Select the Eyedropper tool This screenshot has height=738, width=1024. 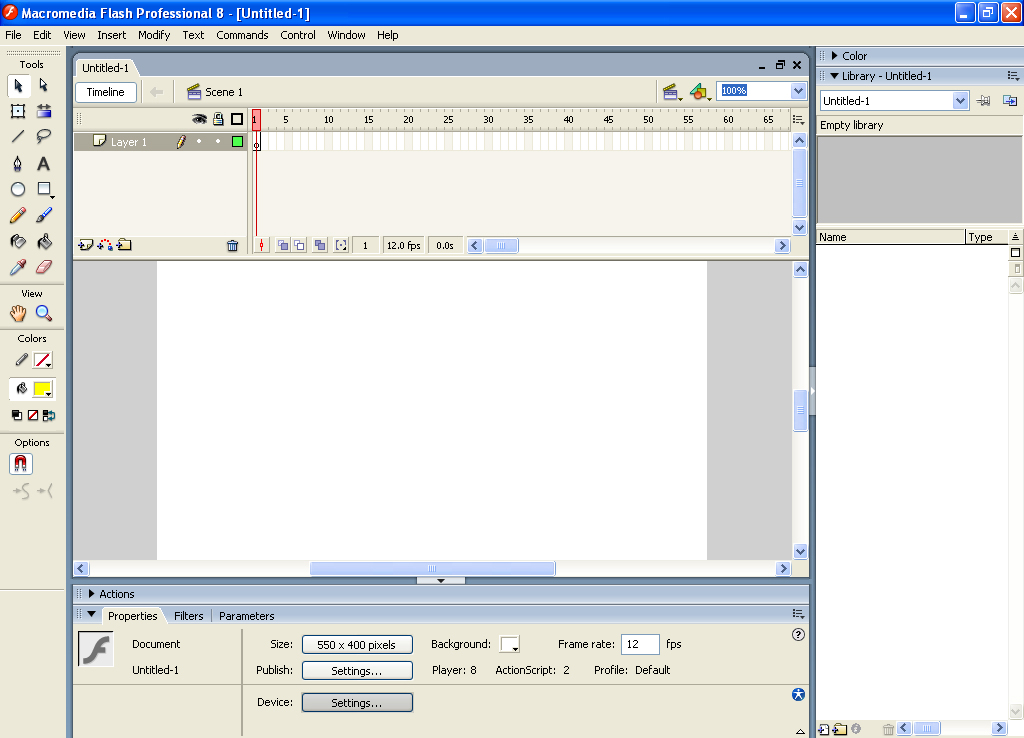18,267
